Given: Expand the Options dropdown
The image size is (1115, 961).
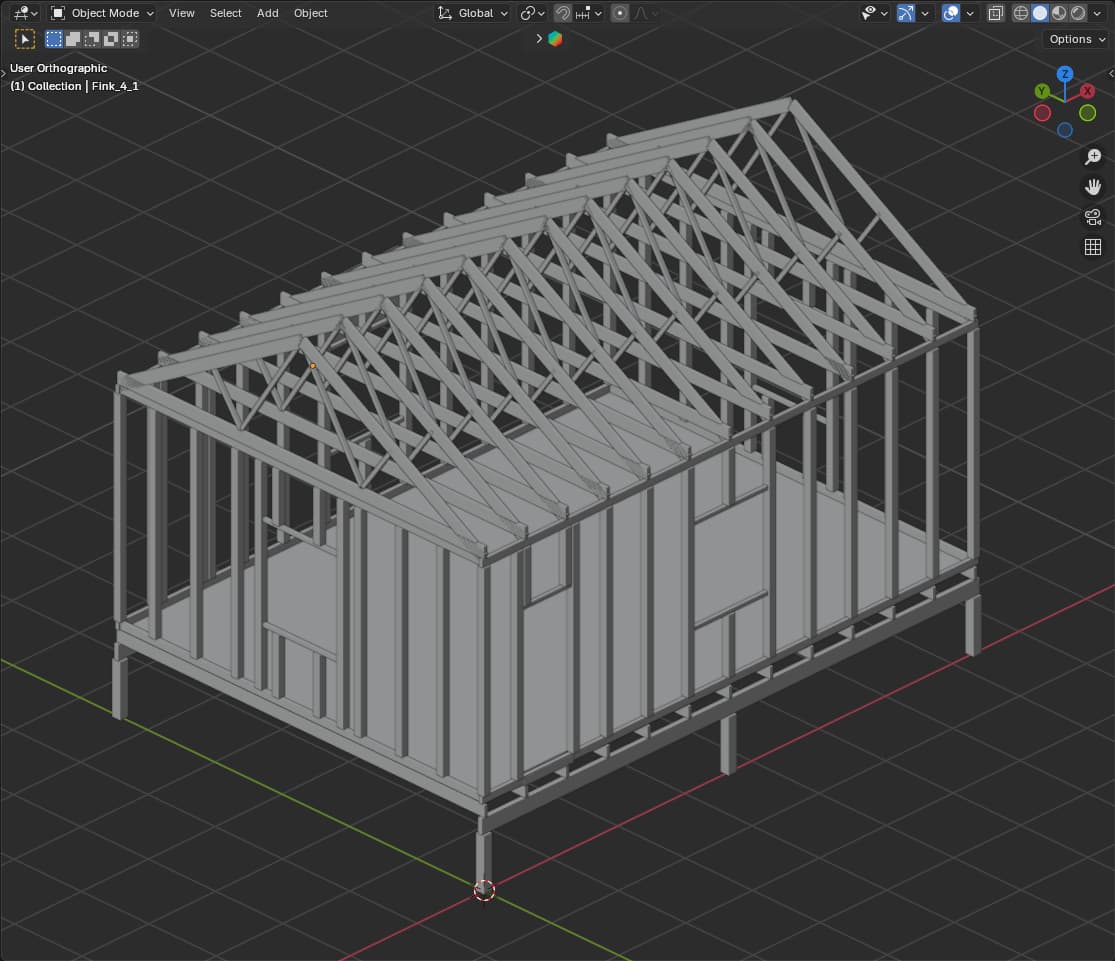Looking at the screenshot, I should click(x=1076, y=39).
